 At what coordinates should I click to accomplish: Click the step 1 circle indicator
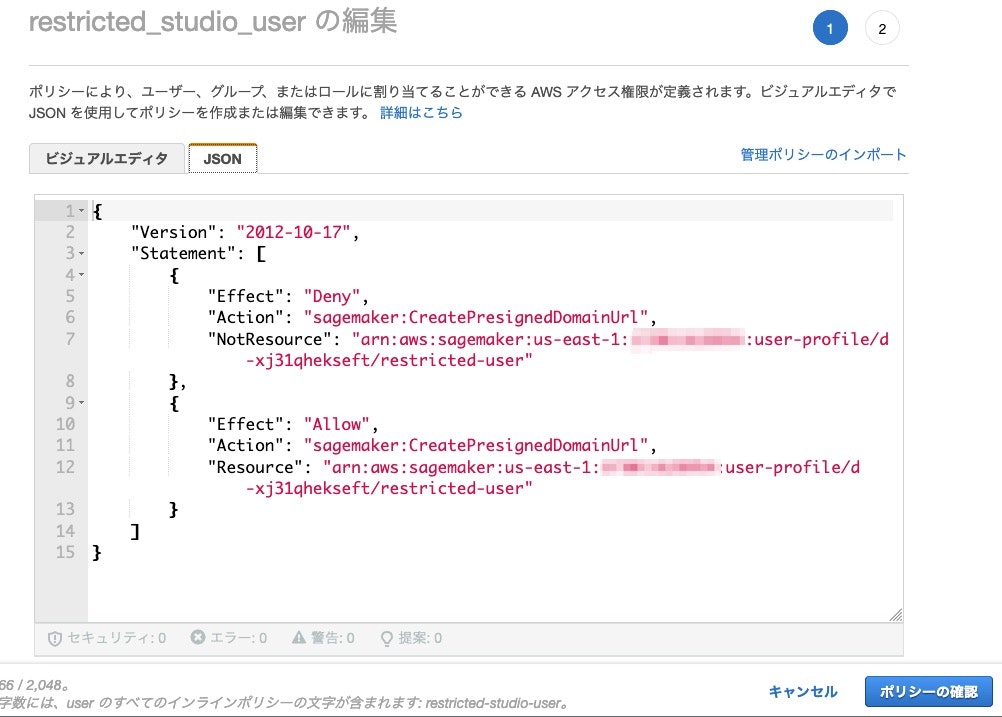click(x=829, y=28)
